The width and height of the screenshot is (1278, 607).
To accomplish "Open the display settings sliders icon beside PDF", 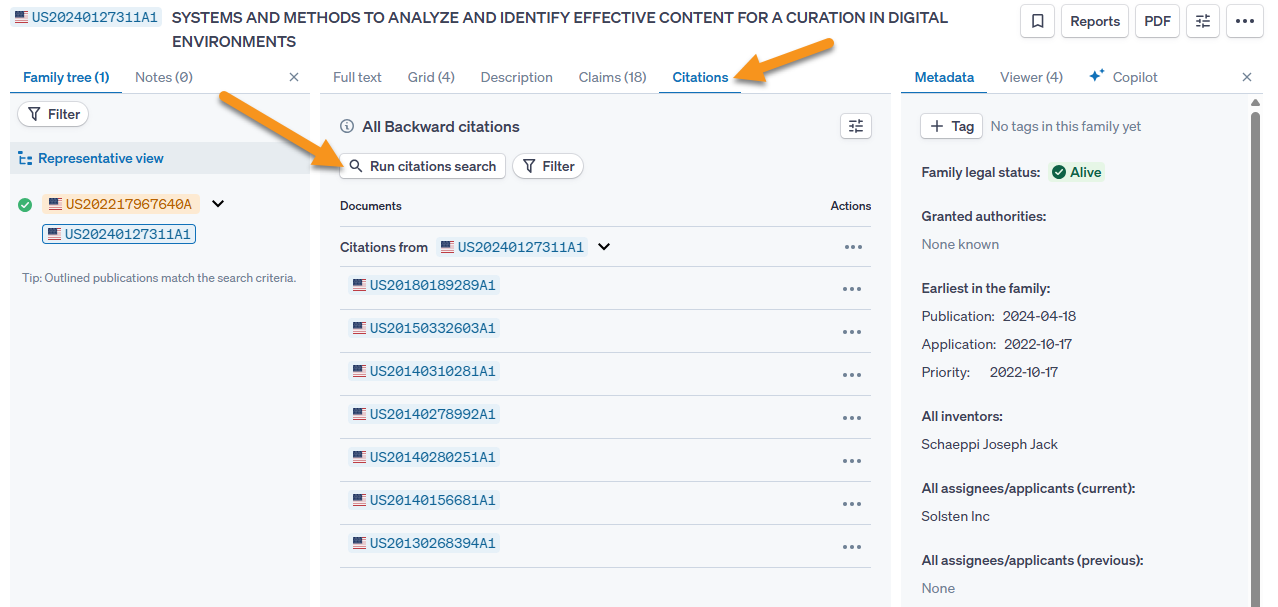I will tap(1202, 21).
